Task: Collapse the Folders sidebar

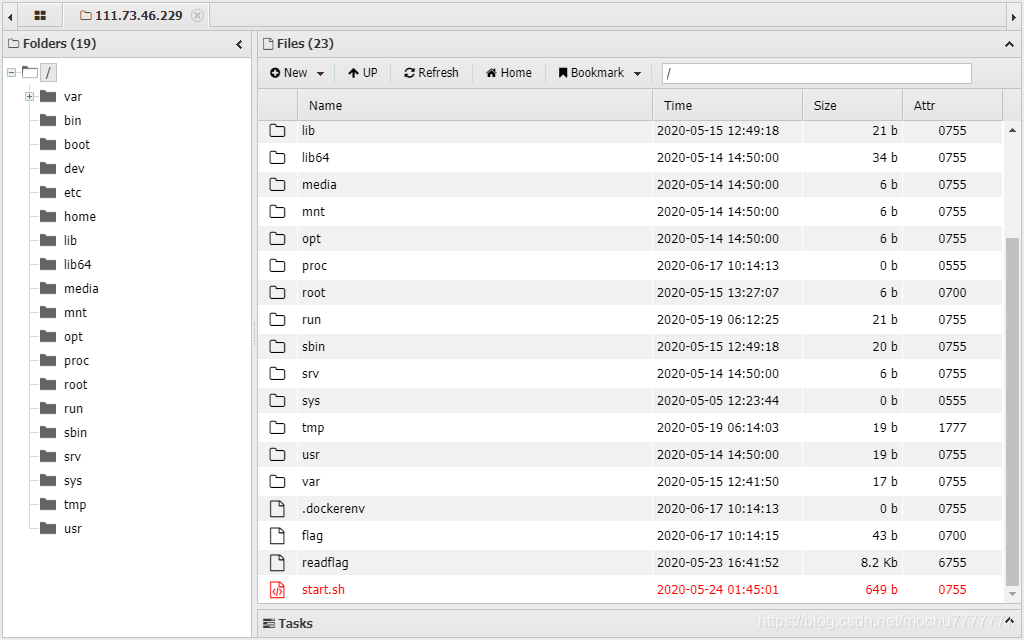Action: click(239, 44)
